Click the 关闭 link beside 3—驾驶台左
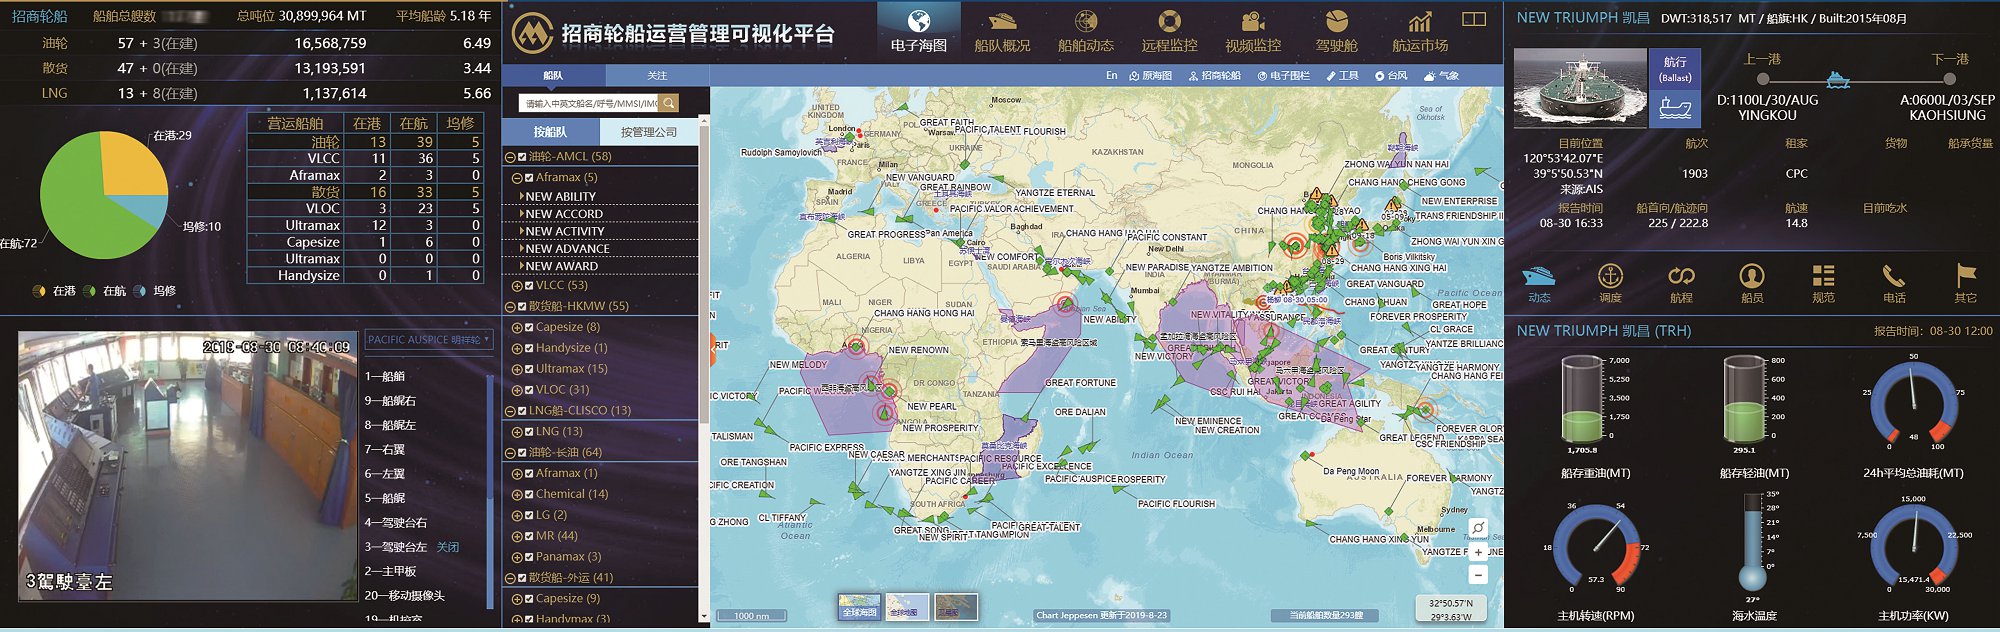 (448, 547)
